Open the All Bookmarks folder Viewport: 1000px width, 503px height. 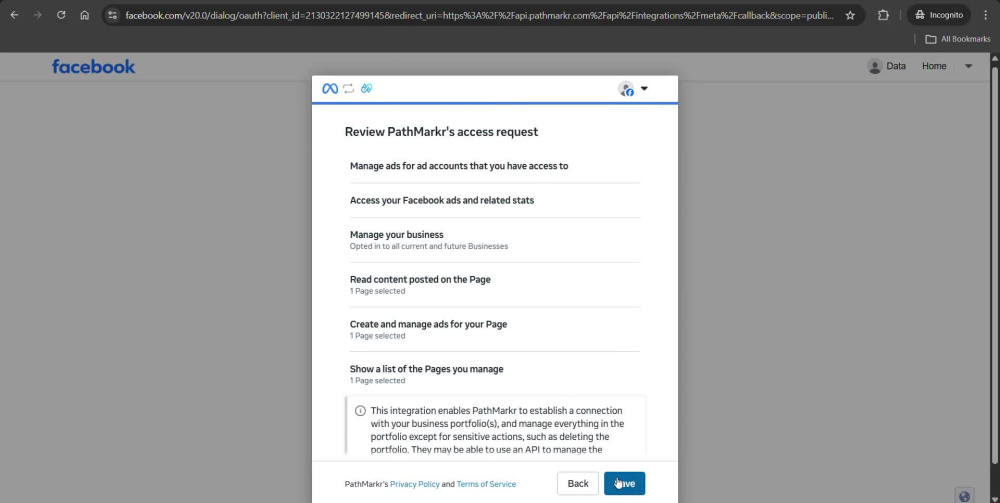click(958, 40)
